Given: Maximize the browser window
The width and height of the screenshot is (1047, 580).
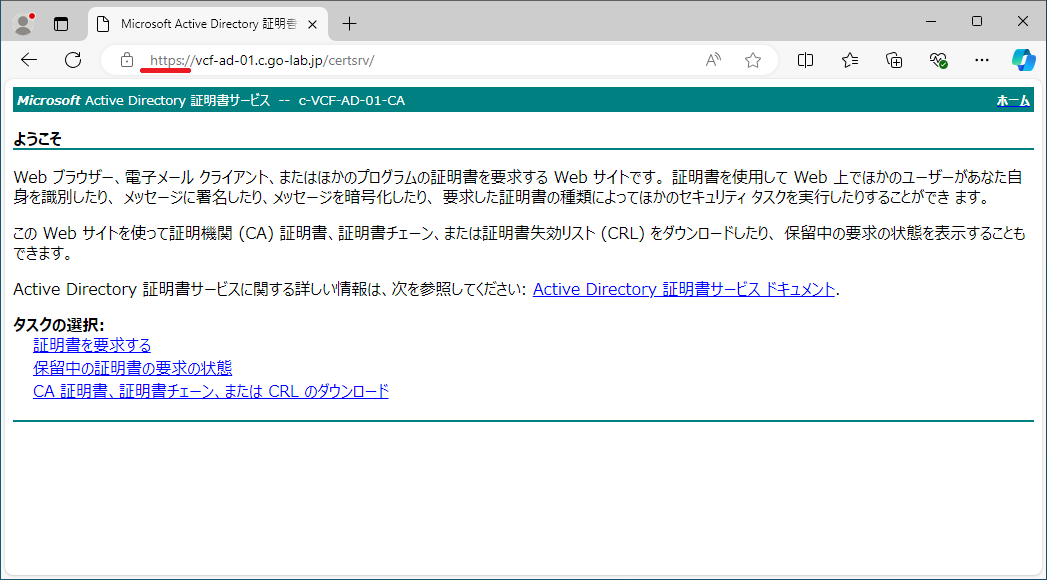Looking at the screenshot, I should (x=977, y=21).
